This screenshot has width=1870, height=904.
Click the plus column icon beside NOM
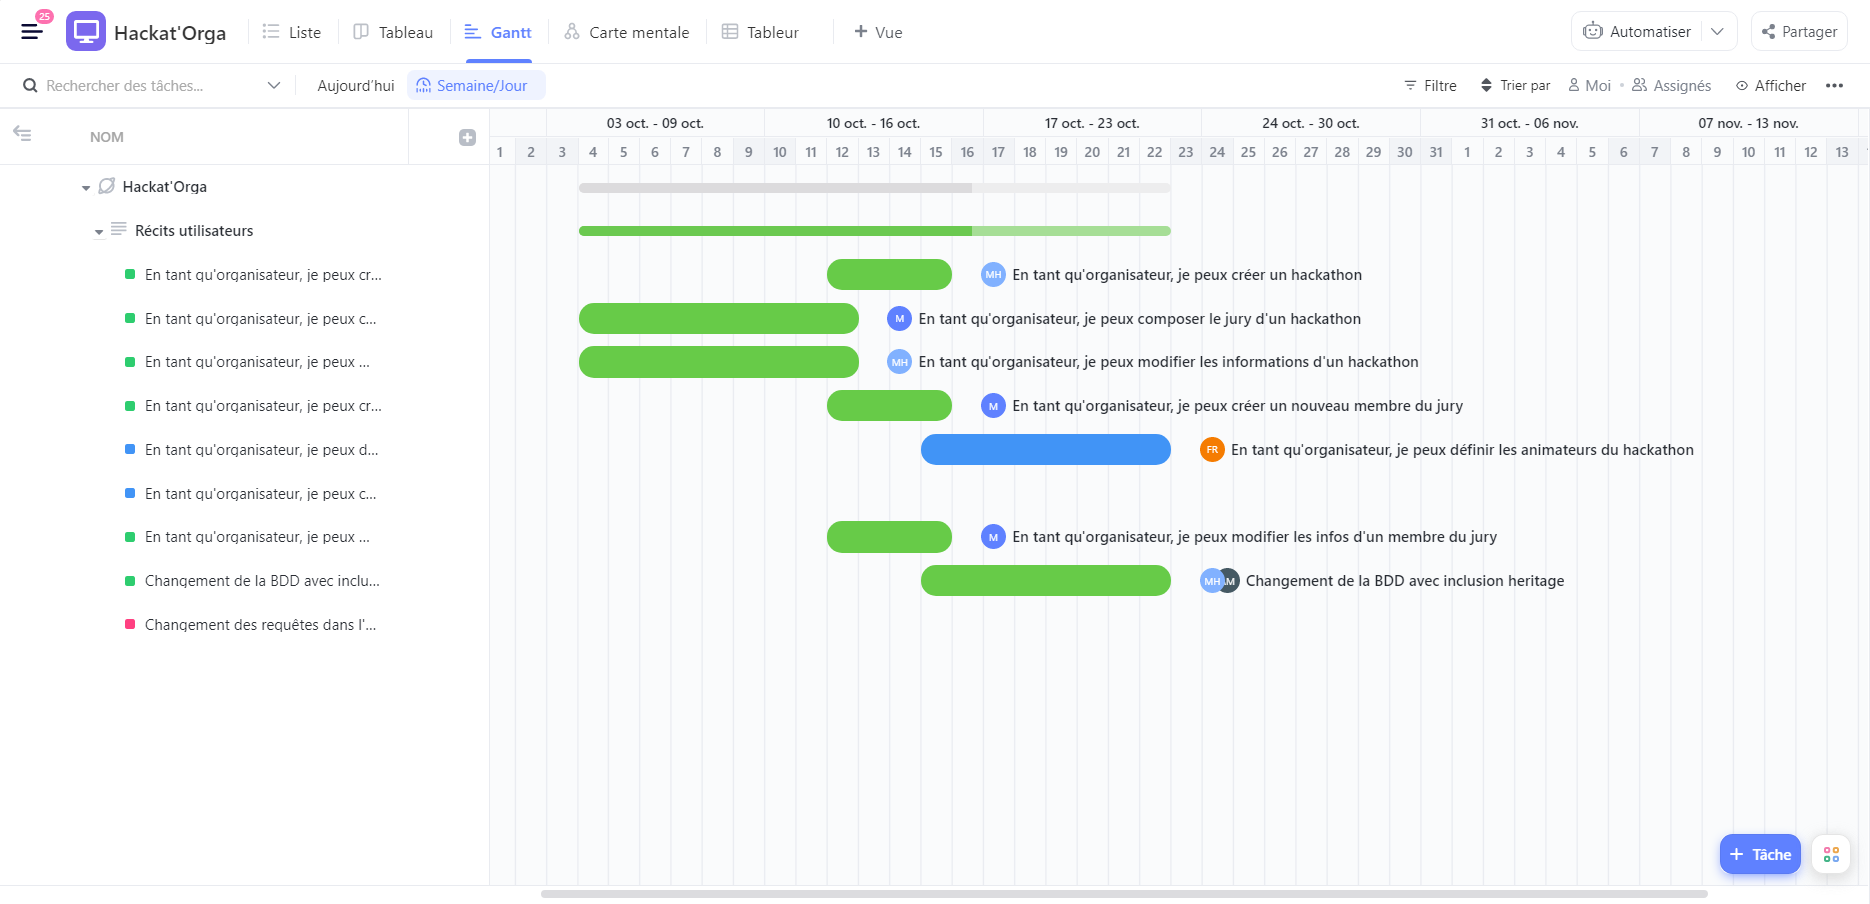(x=467, y=137)
